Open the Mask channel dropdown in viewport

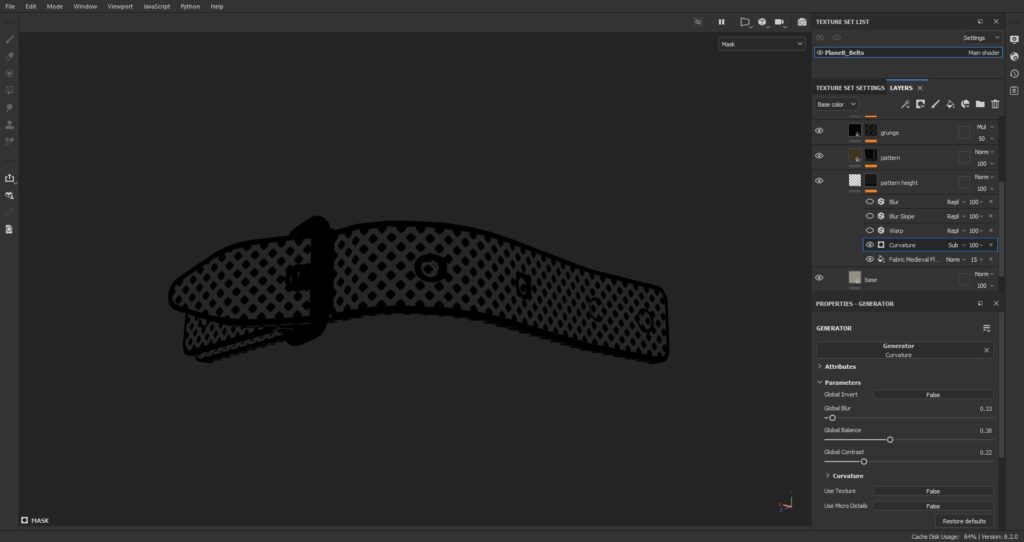pyautogui.click(x=761, y=44)
